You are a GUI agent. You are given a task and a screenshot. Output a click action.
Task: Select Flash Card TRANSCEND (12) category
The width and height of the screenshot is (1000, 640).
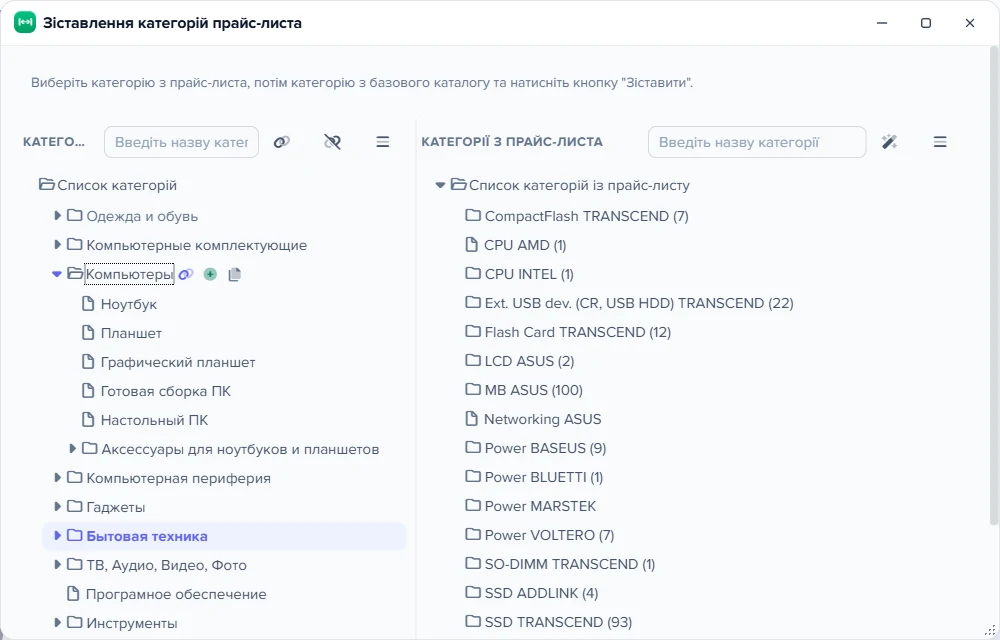[x=577, y=332]
